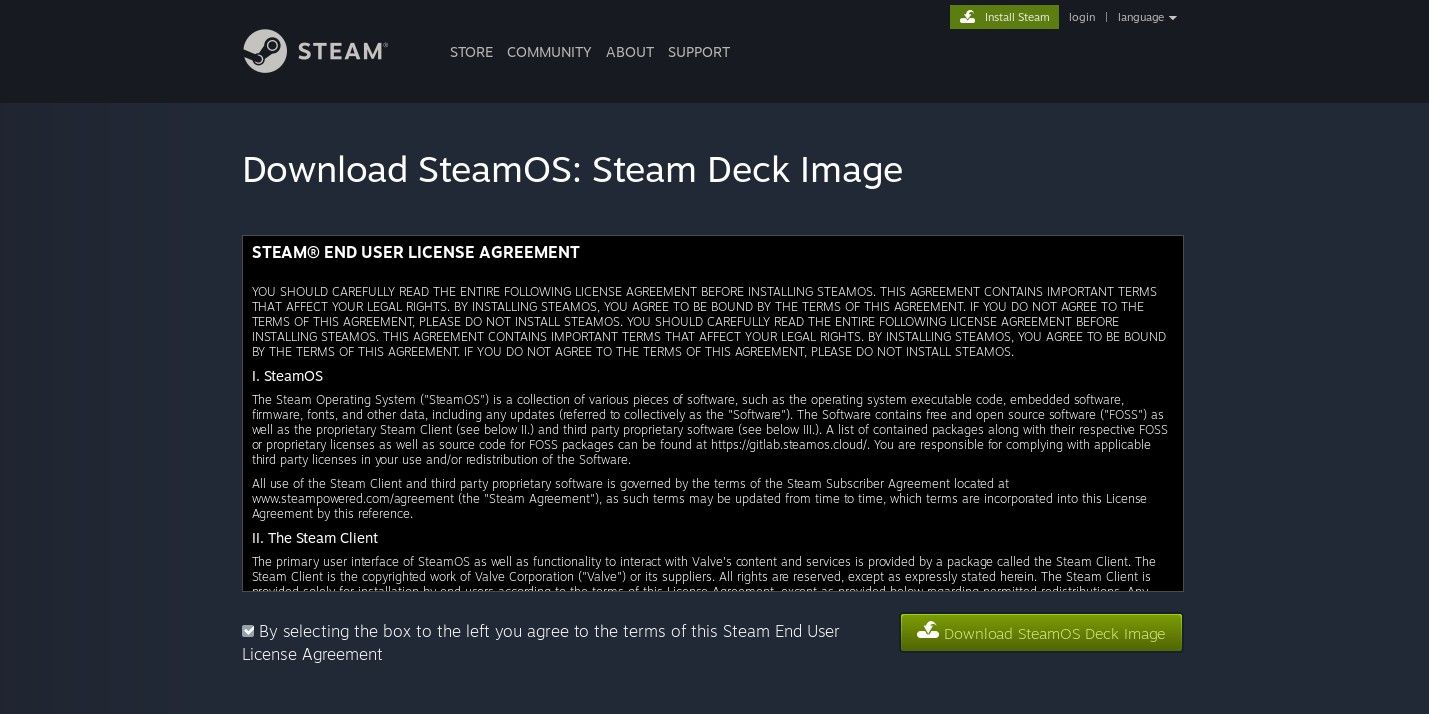The width and height of the screenshot is (1429, 714).
Task: Click the "II. The Steam Client" heading
Action: pos(315,538)
